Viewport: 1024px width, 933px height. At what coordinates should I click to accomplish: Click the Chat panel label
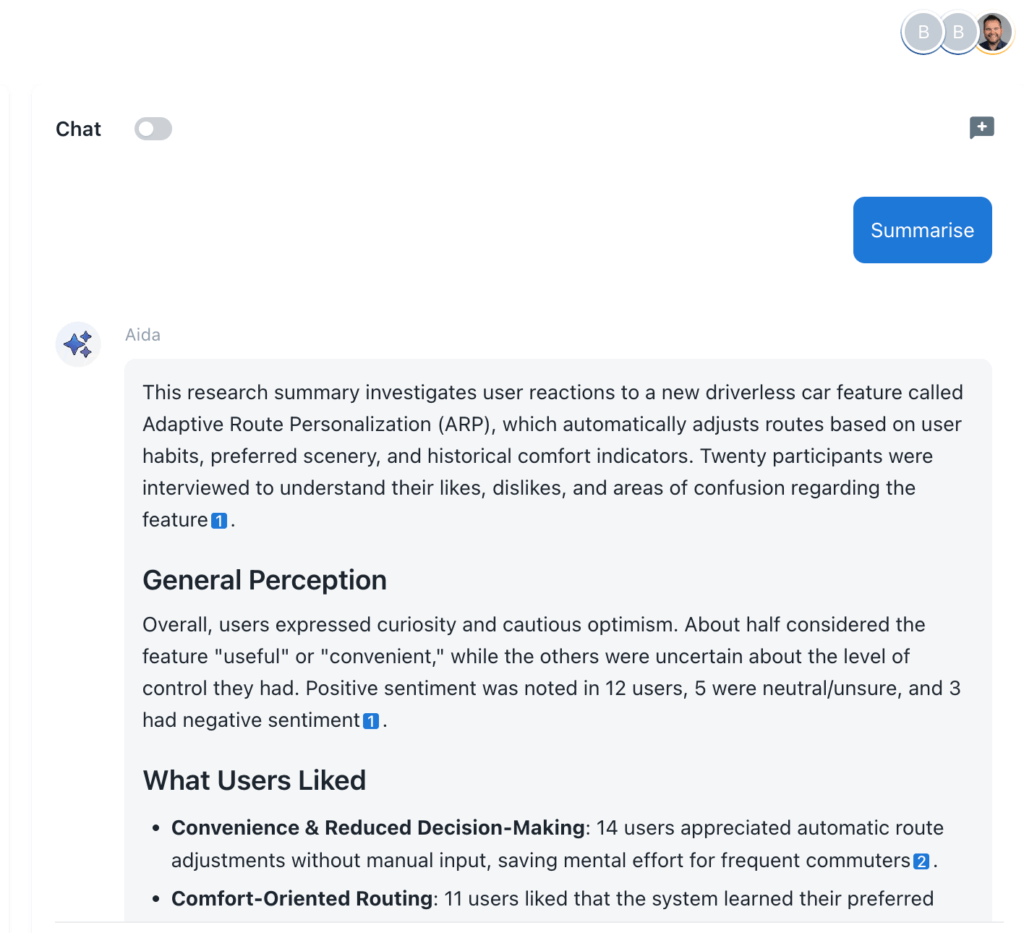pos(78,129)
